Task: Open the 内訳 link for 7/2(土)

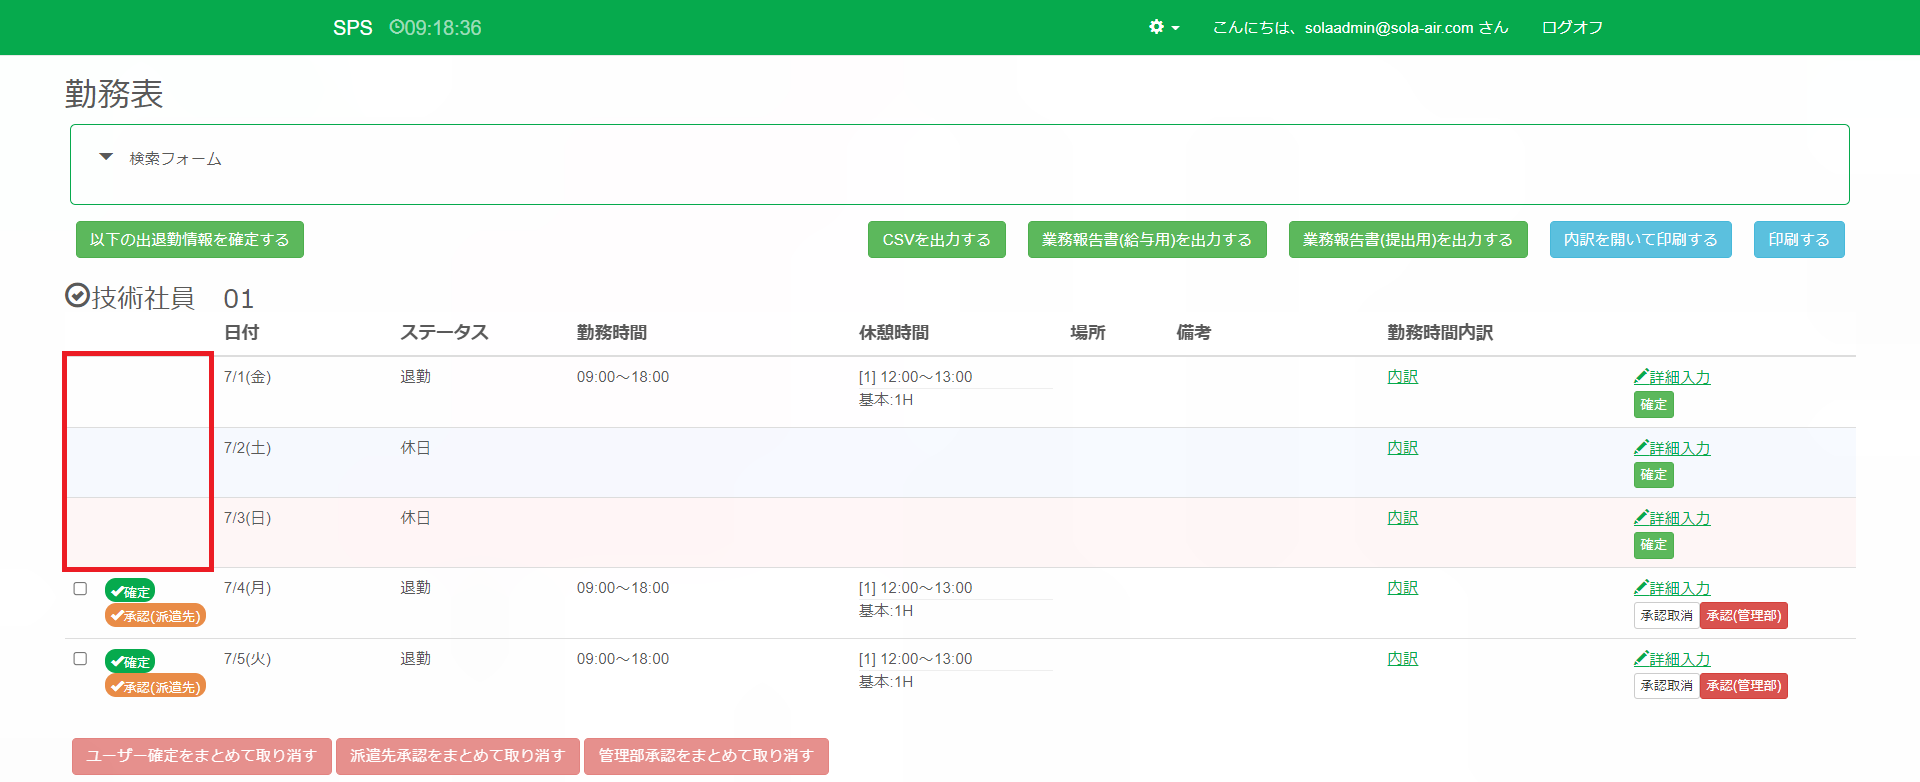Action: [x=1402, y=448]
